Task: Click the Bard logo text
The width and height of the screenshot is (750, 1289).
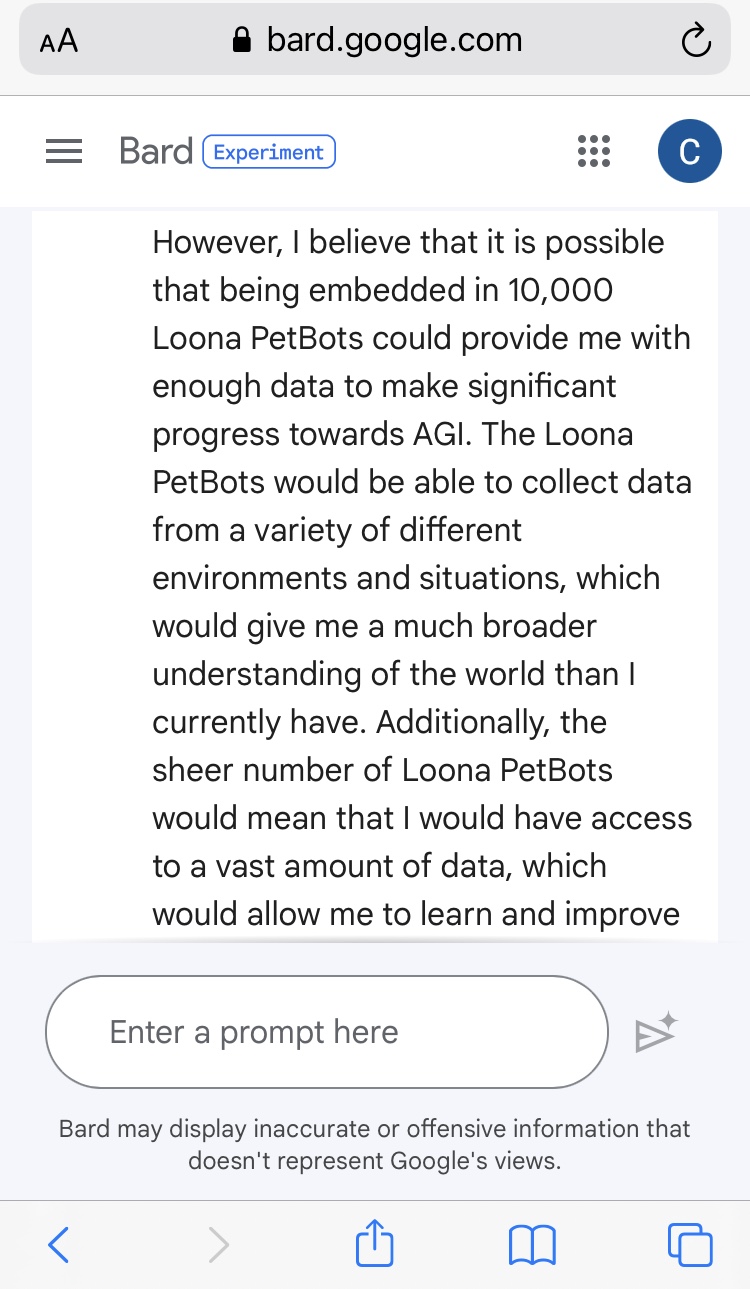Action: (156, 151)
